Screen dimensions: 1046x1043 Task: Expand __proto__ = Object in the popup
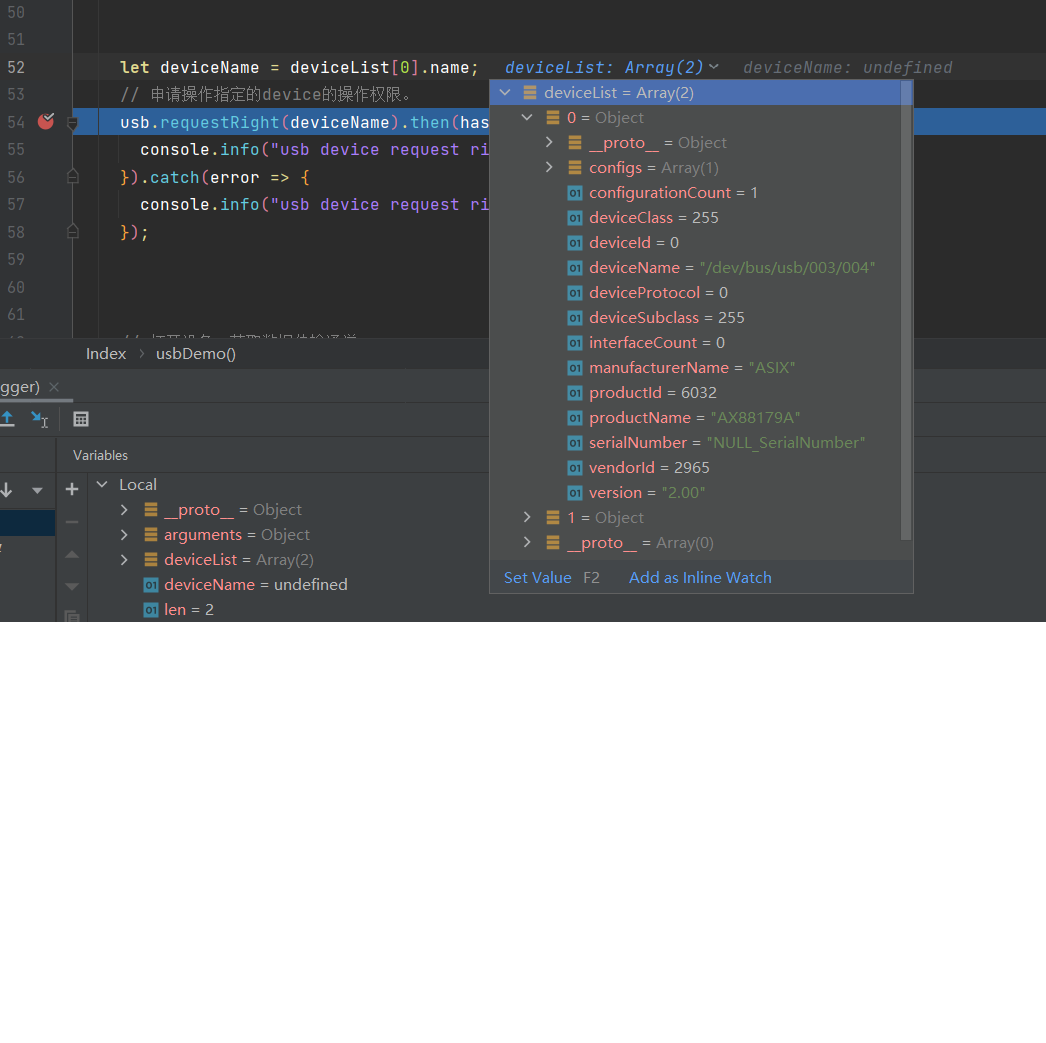(x=549, y=142)
